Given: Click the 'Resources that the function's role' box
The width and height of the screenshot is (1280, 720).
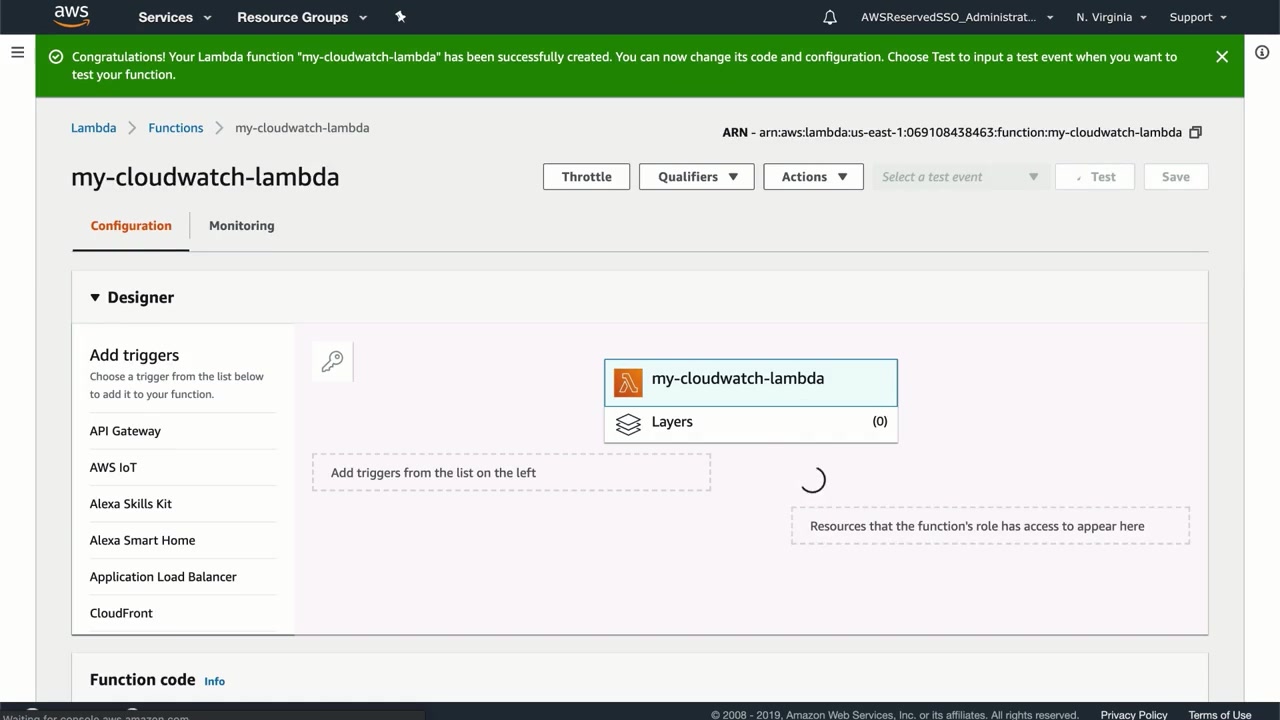Looking at the screenshot, I should click(990, 526).
